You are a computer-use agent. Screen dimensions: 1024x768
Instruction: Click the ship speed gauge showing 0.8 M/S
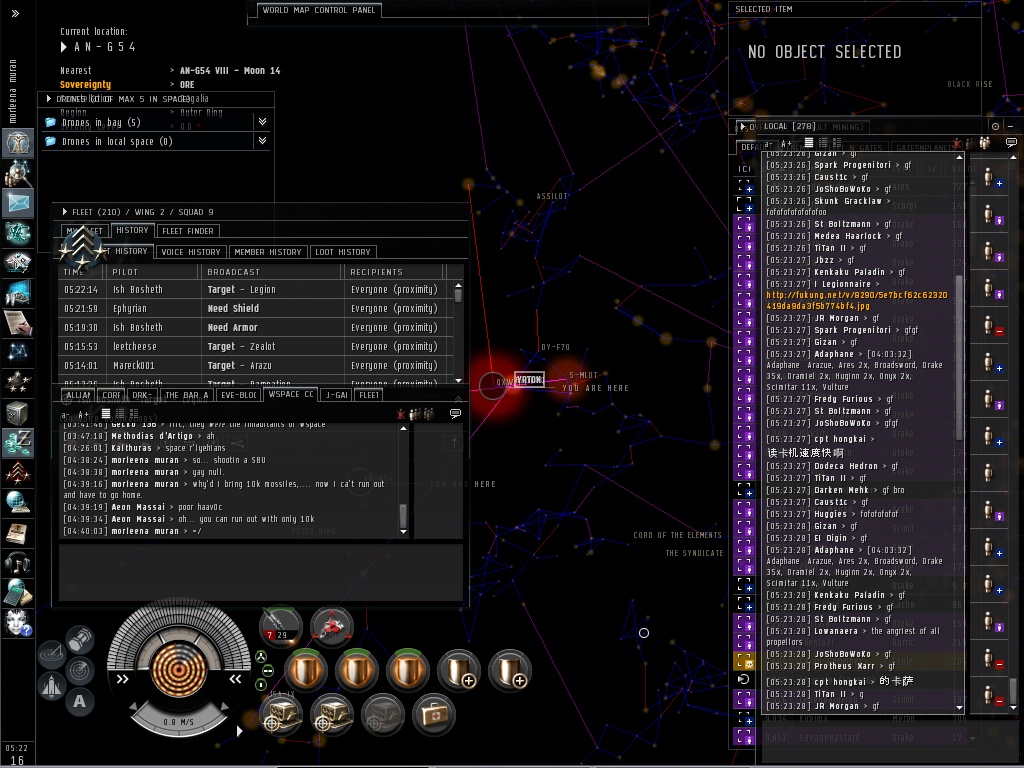click(178, 722)
